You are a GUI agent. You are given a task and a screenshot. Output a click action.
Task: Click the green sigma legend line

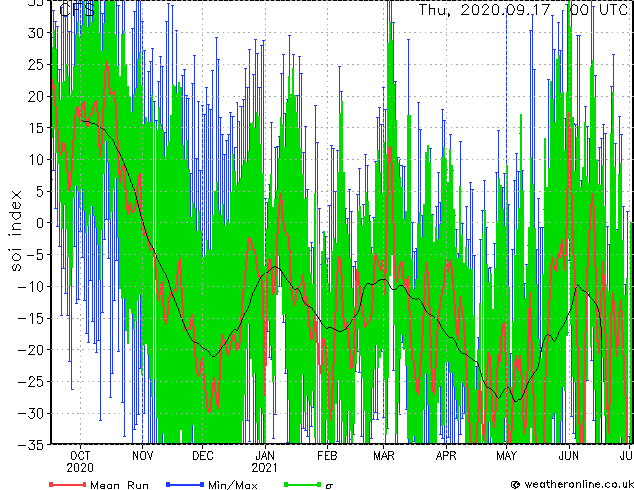[x=303, y=484]
